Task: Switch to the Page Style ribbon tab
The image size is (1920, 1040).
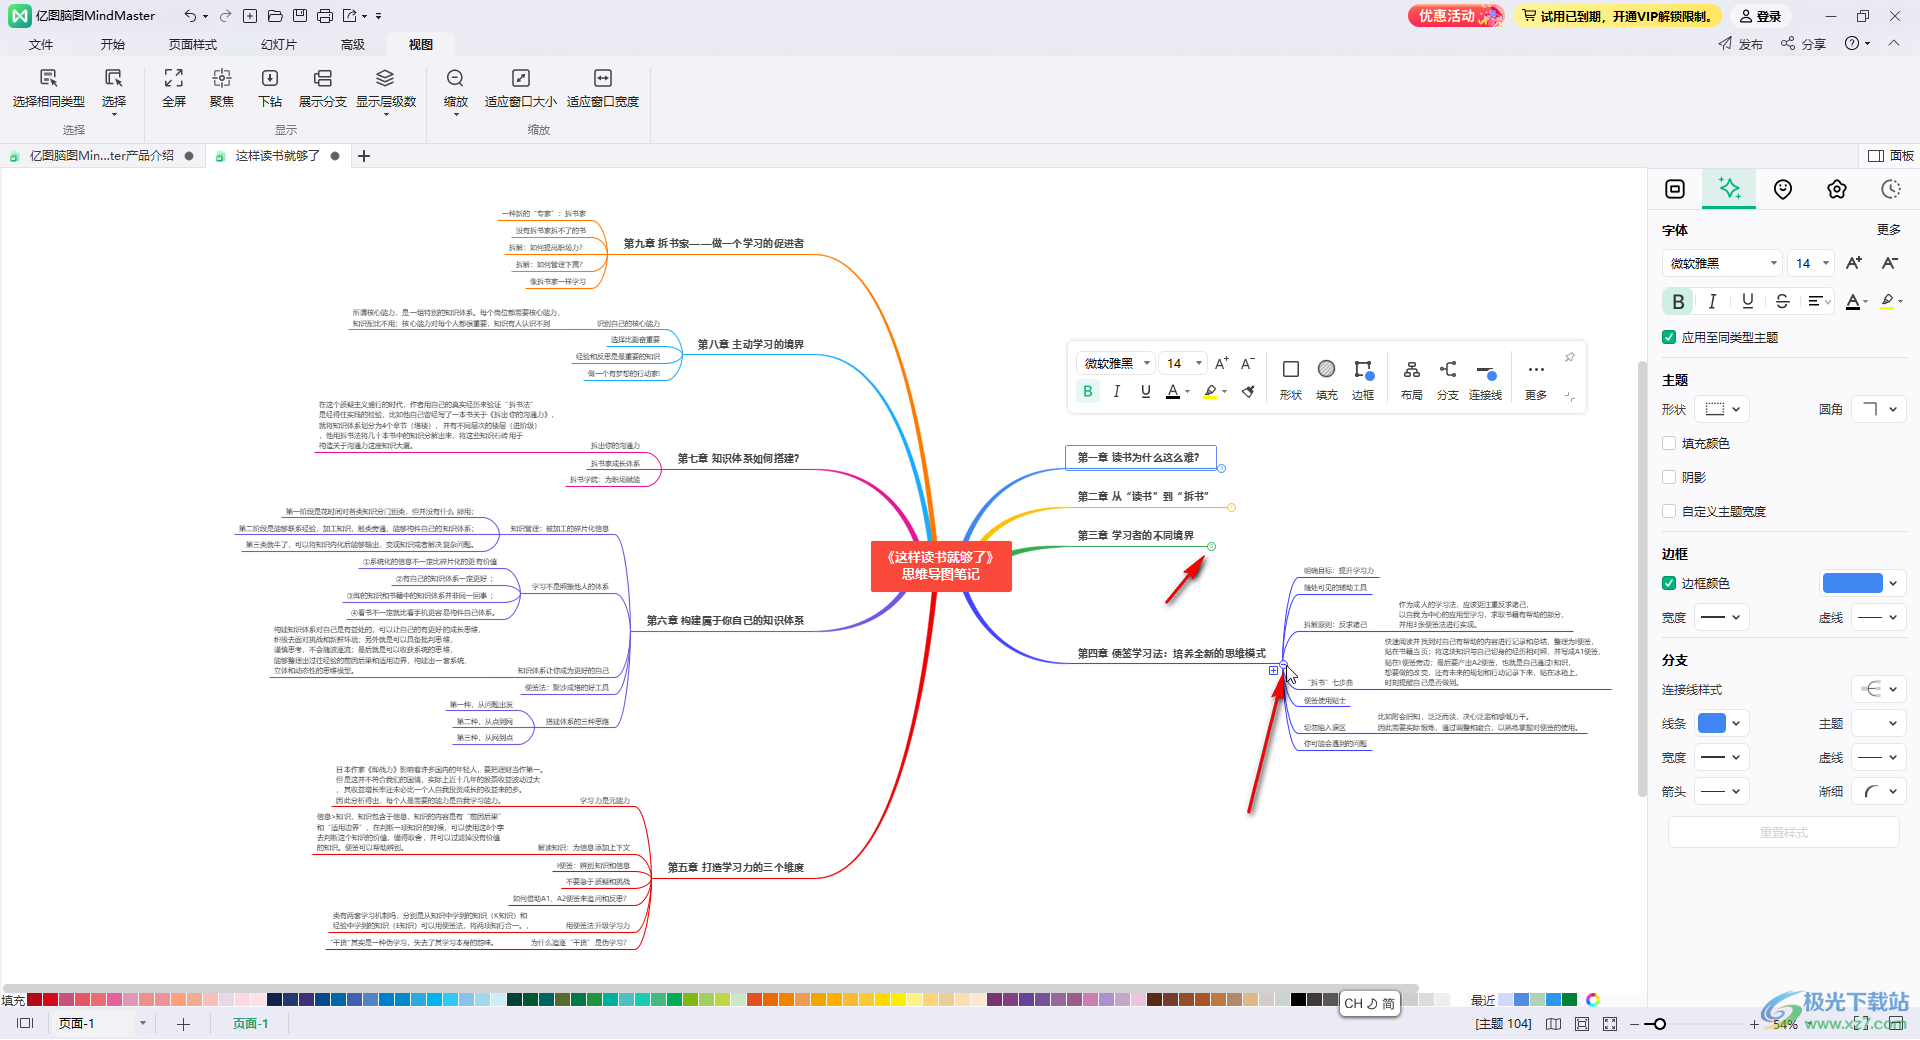Action: point(193,45)
